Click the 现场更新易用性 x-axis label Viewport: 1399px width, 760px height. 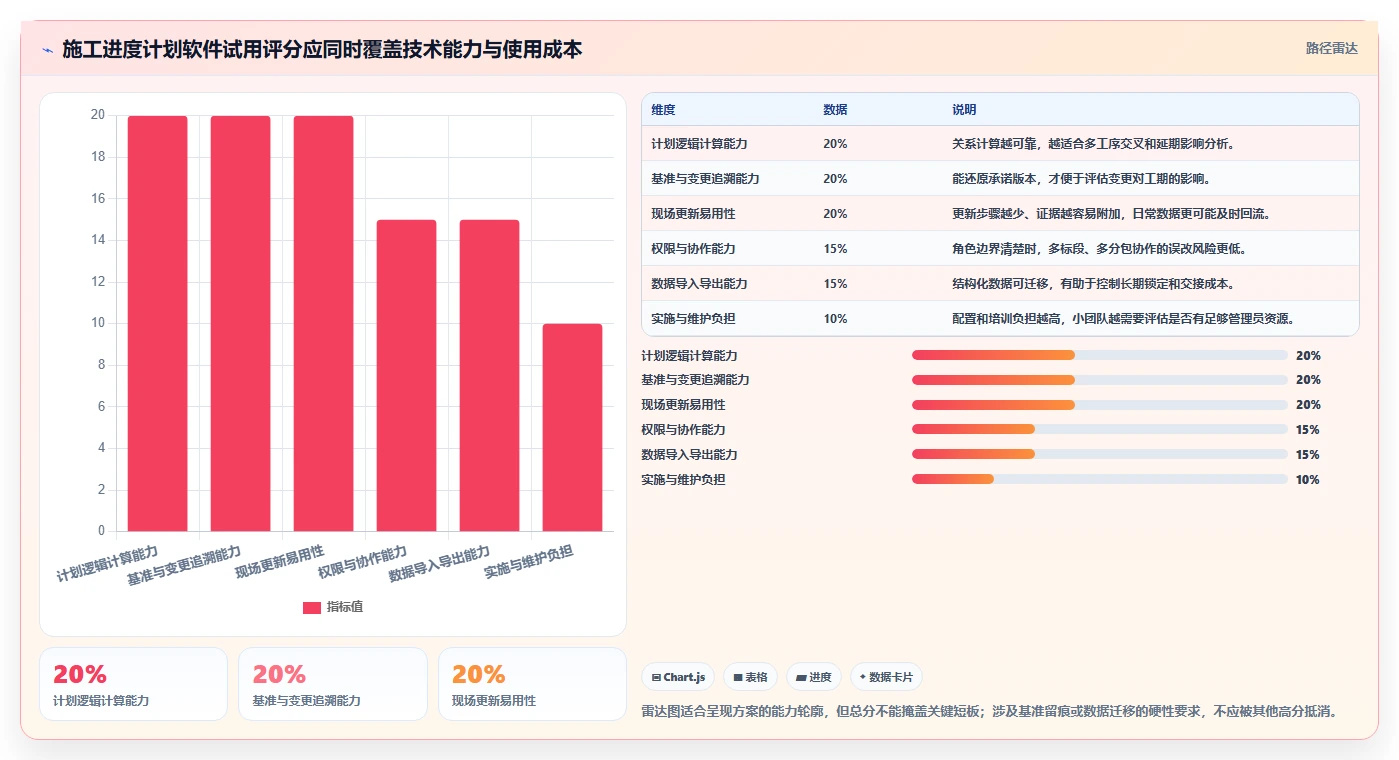click(x=280, y=562)
